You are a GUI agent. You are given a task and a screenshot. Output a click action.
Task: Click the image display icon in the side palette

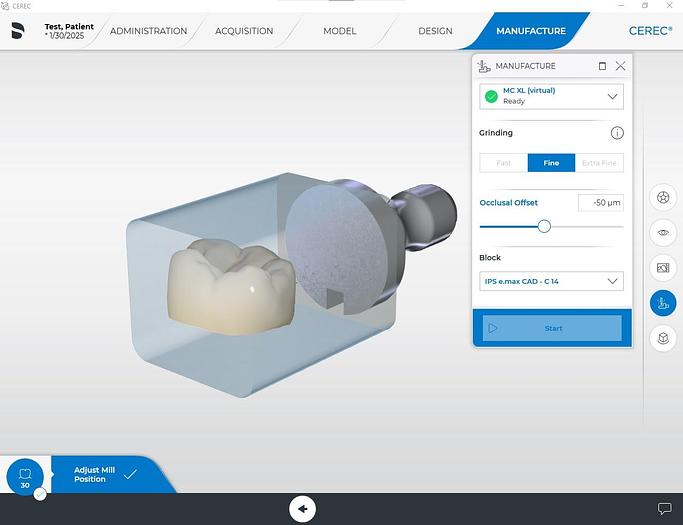[661, 268]
